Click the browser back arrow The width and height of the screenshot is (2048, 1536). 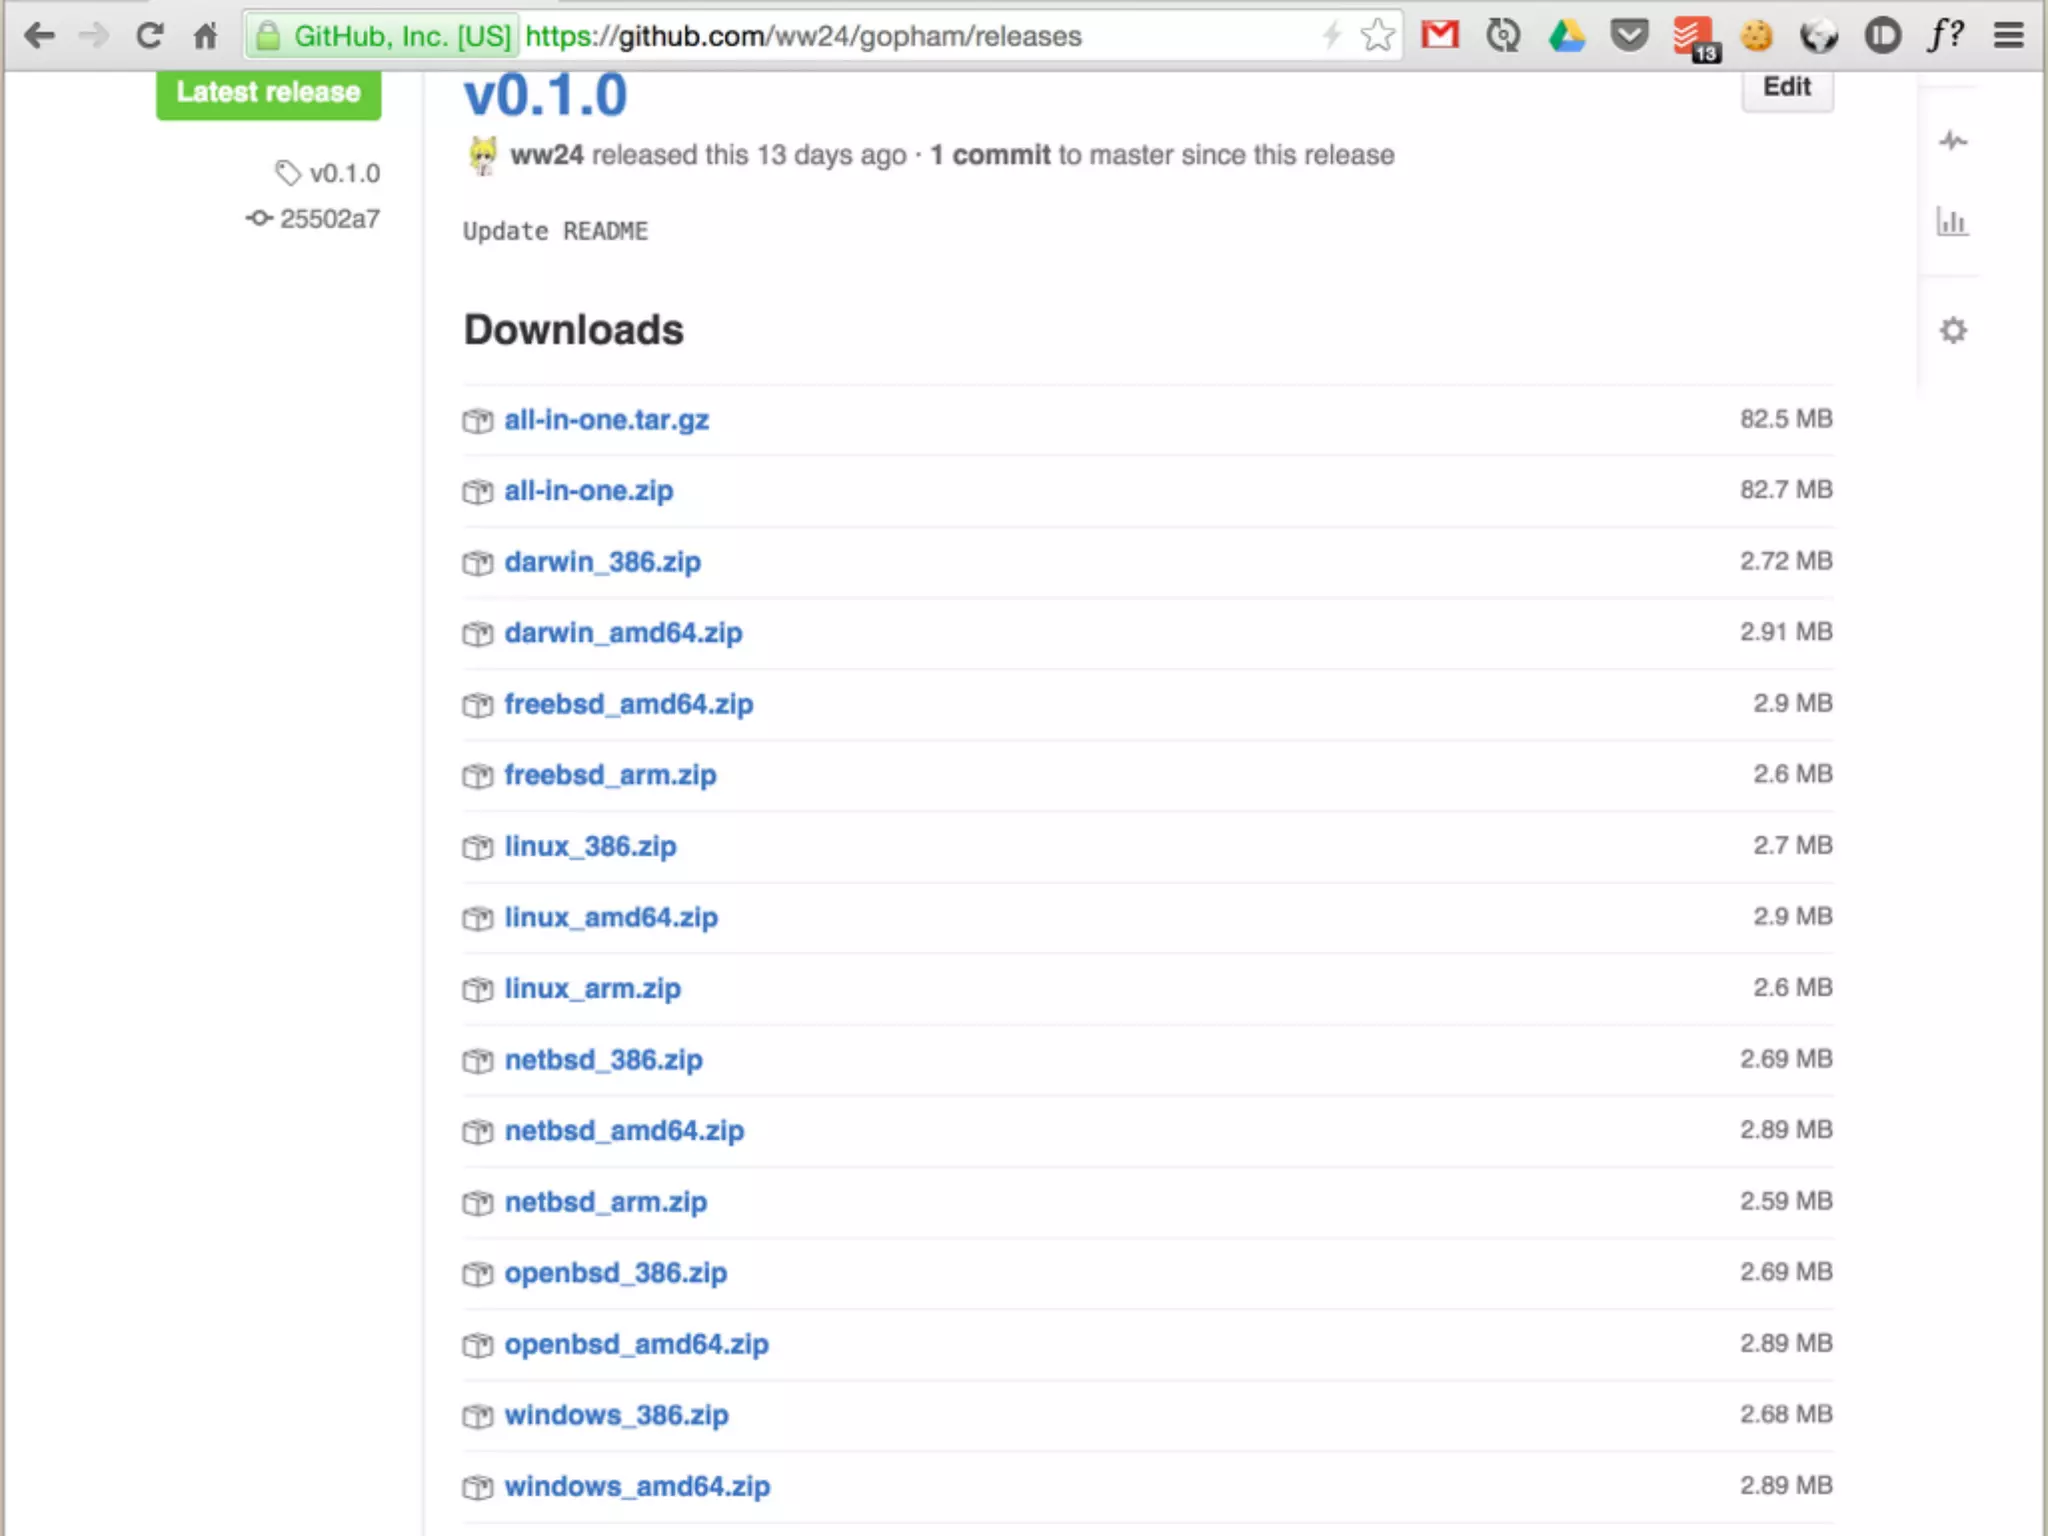(x=40, y=37)
